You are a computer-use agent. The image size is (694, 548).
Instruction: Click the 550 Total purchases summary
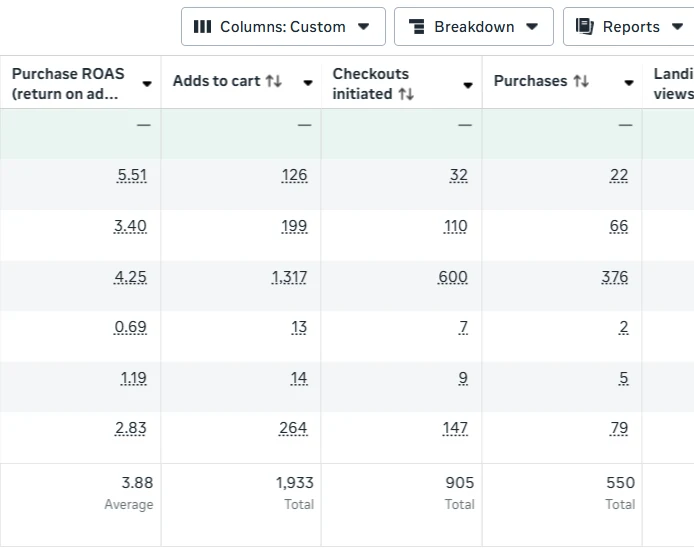pos(620,492)
